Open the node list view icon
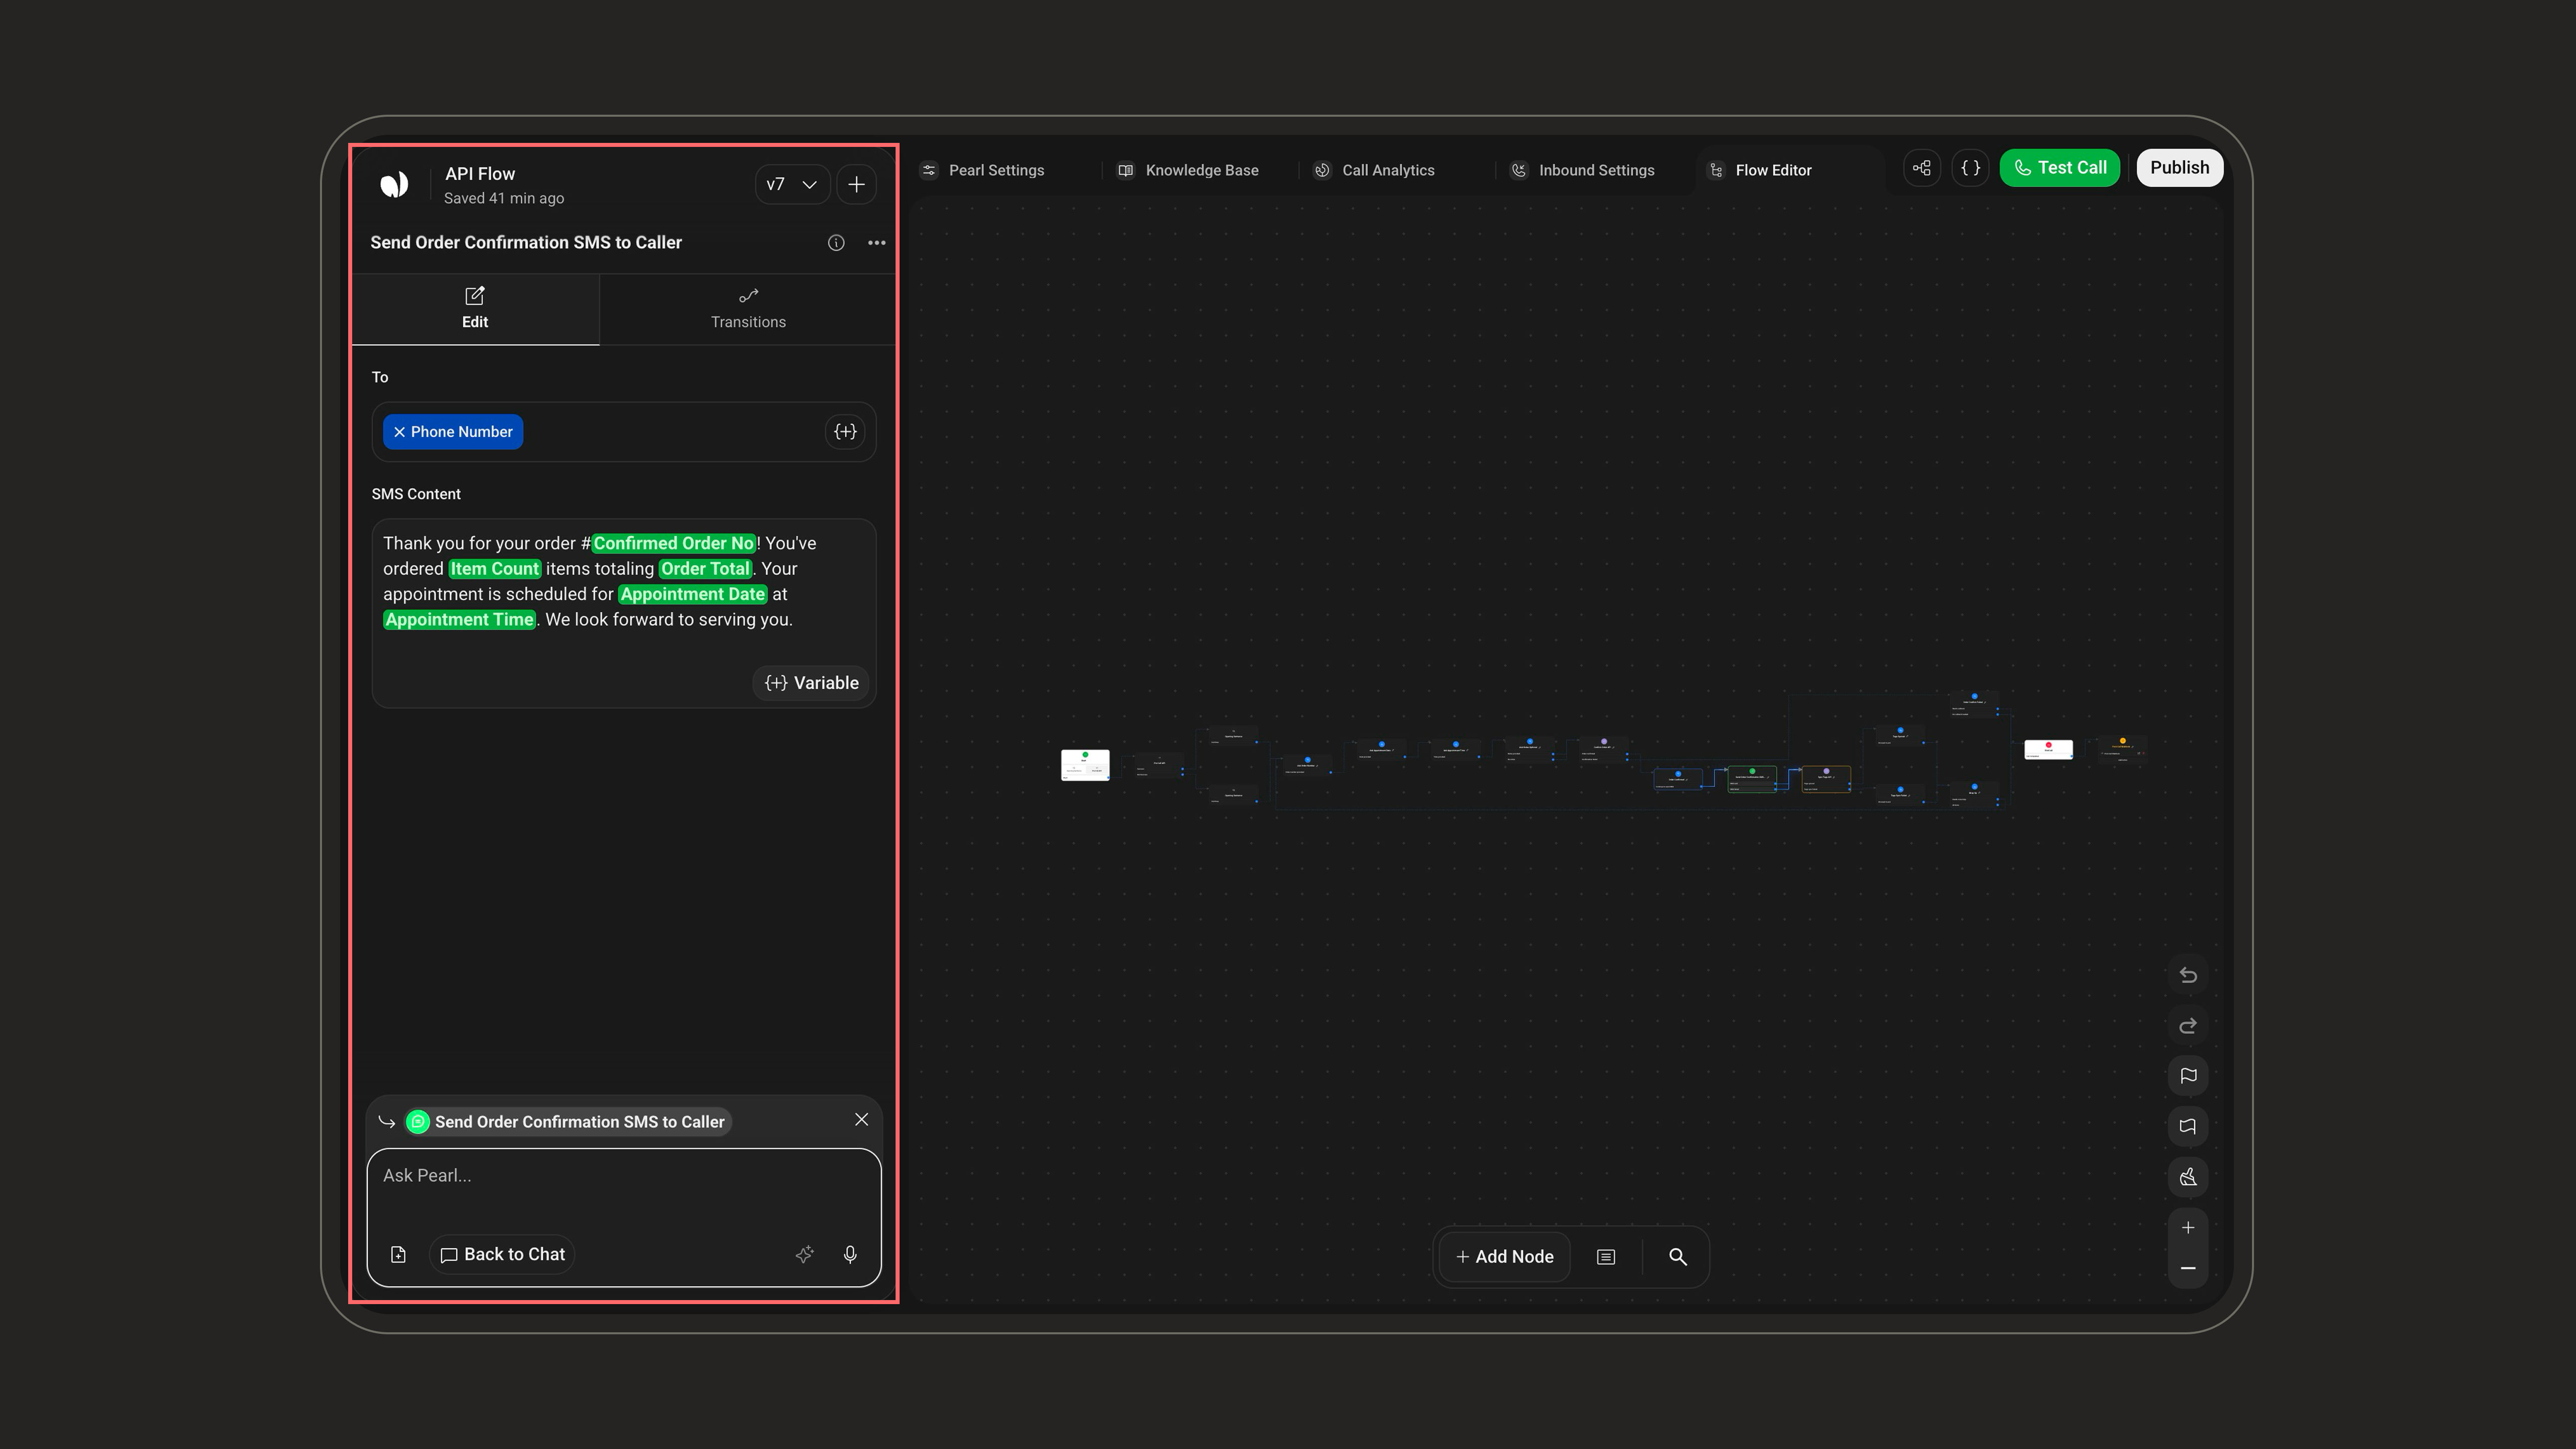Image resolution: width=2576 pixels, height=1449 pixels. tap(1606, 1257)
